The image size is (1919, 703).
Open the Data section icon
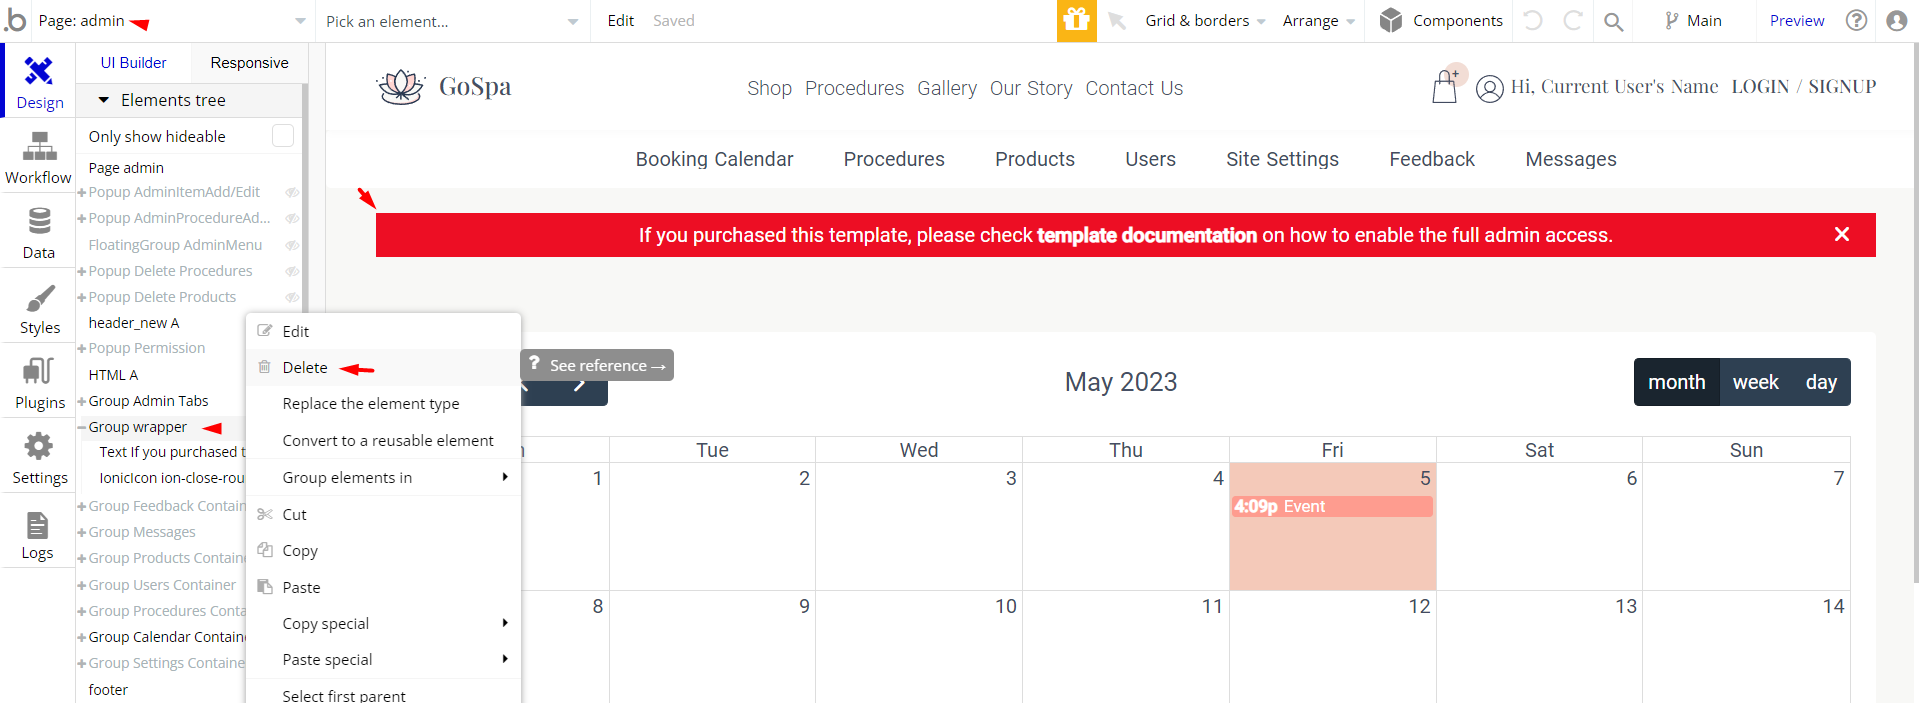[x=39, y=220]
